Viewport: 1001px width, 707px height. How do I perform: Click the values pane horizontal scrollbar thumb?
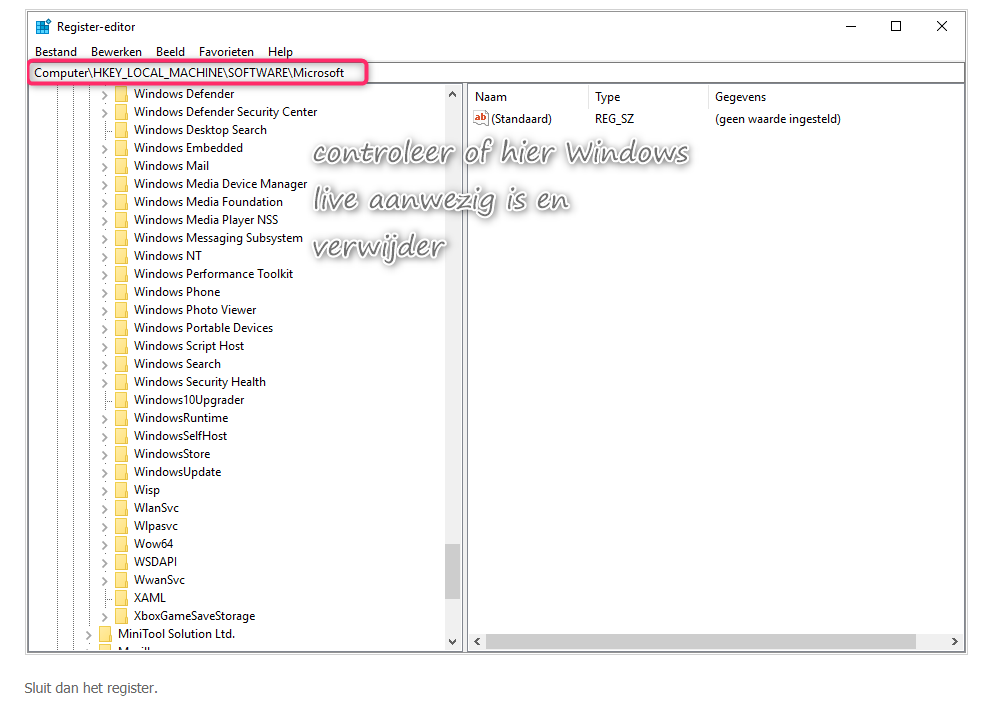pos(700,642)
